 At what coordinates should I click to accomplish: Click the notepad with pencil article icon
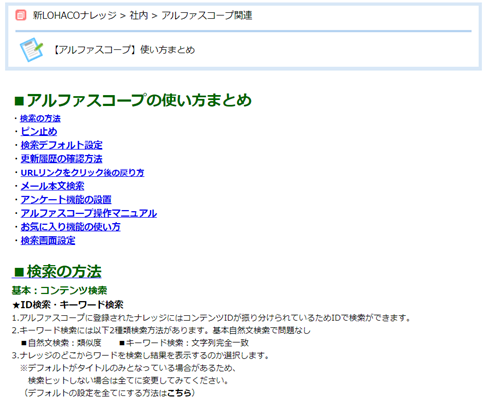31,50
